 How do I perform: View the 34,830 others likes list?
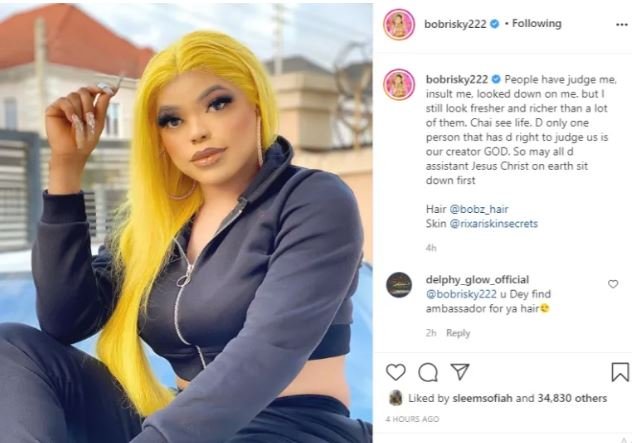pos(572,398)
